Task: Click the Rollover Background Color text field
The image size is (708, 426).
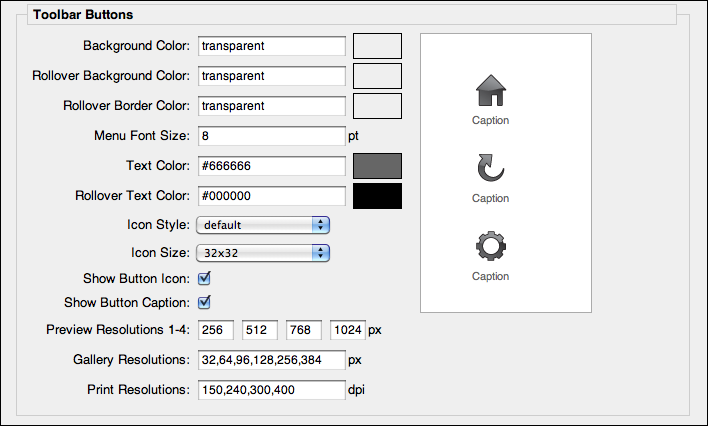Action: [x=272, y=76]
